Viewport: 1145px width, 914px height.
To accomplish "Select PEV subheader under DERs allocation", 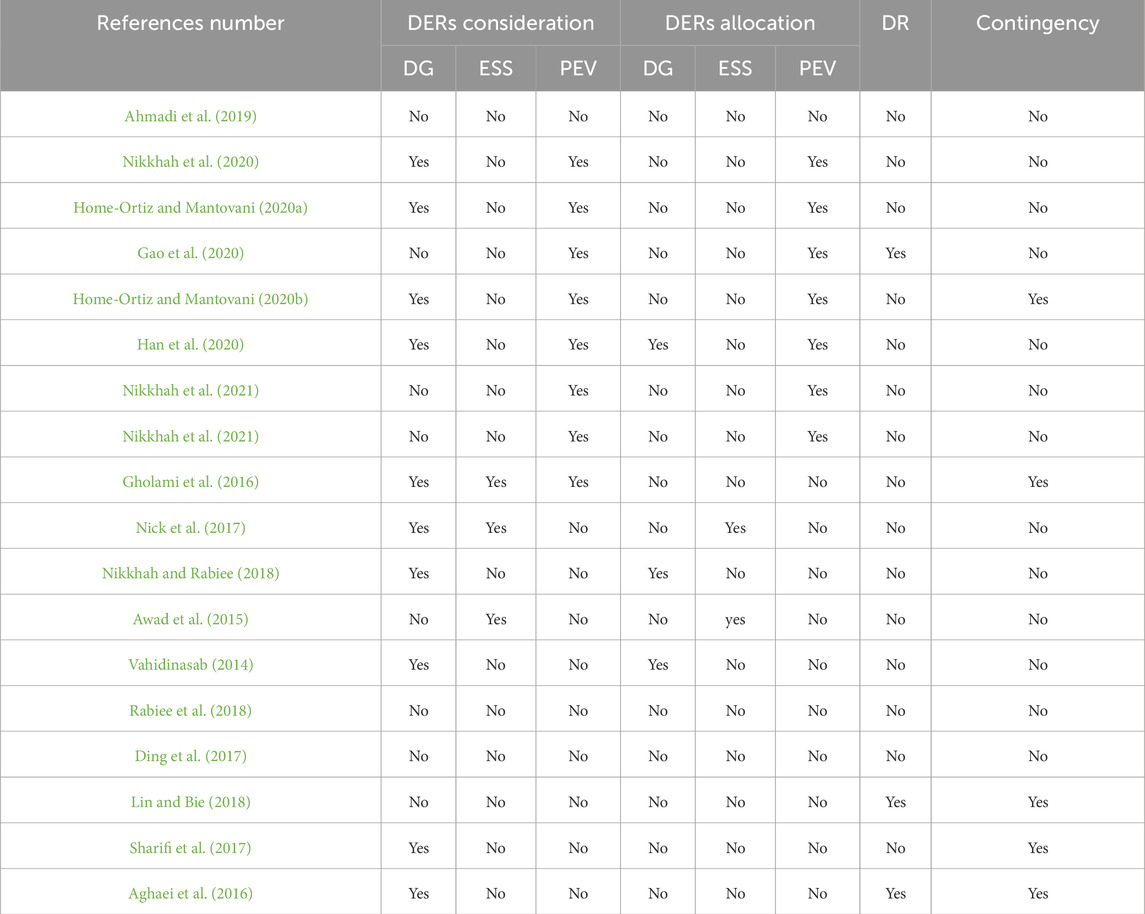I will (x=817, y=69).
